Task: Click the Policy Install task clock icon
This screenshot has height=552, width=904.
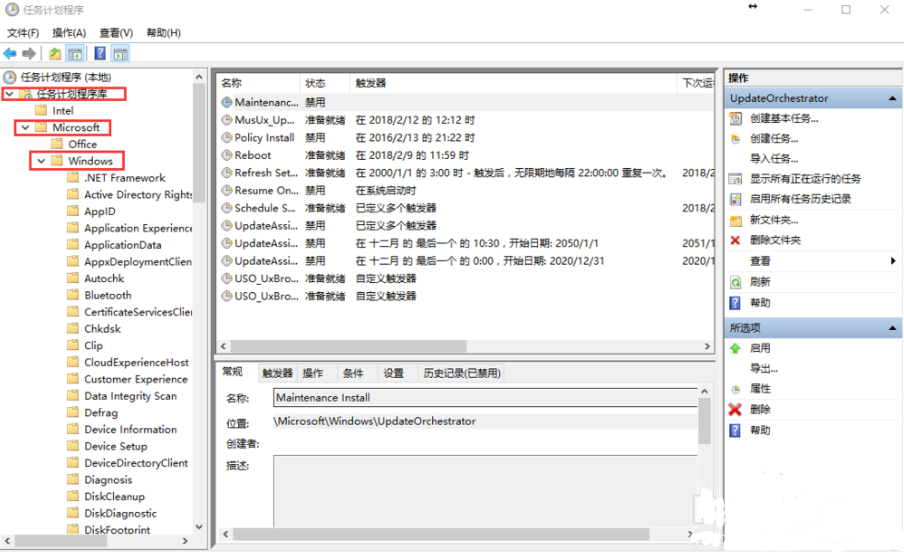Action: tap(227, 138)
